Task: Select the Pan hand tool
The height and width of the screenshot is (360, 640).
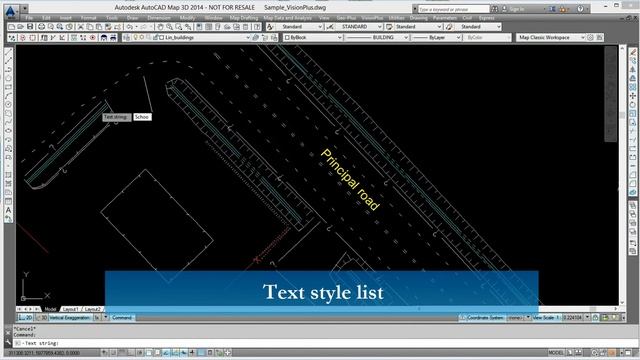Action: [160, 27]
